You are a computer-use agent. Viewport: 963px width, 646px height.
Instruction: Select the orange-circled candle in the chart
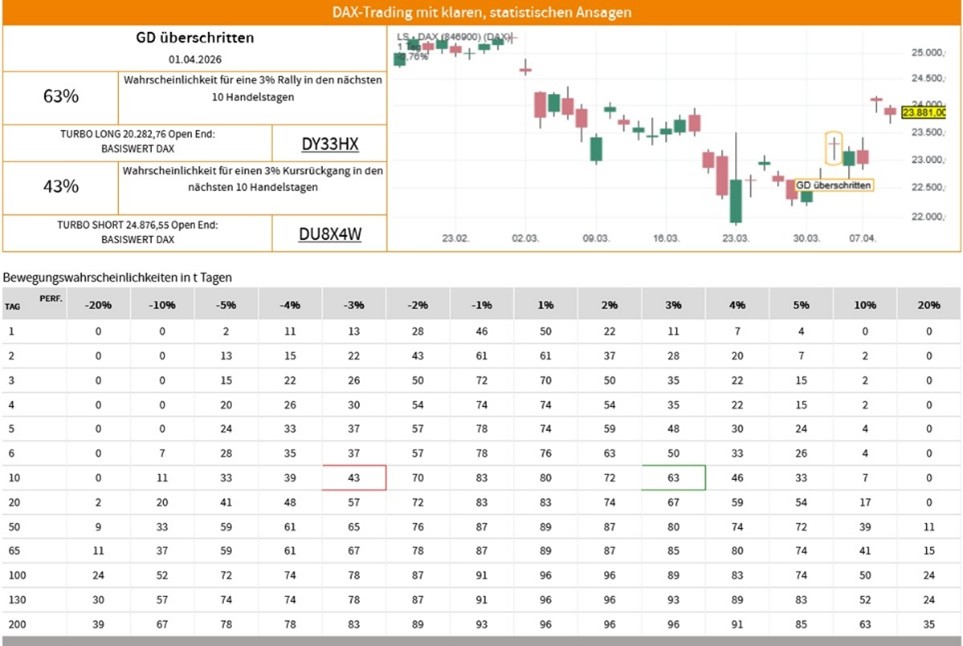click(x=833, y=148)
